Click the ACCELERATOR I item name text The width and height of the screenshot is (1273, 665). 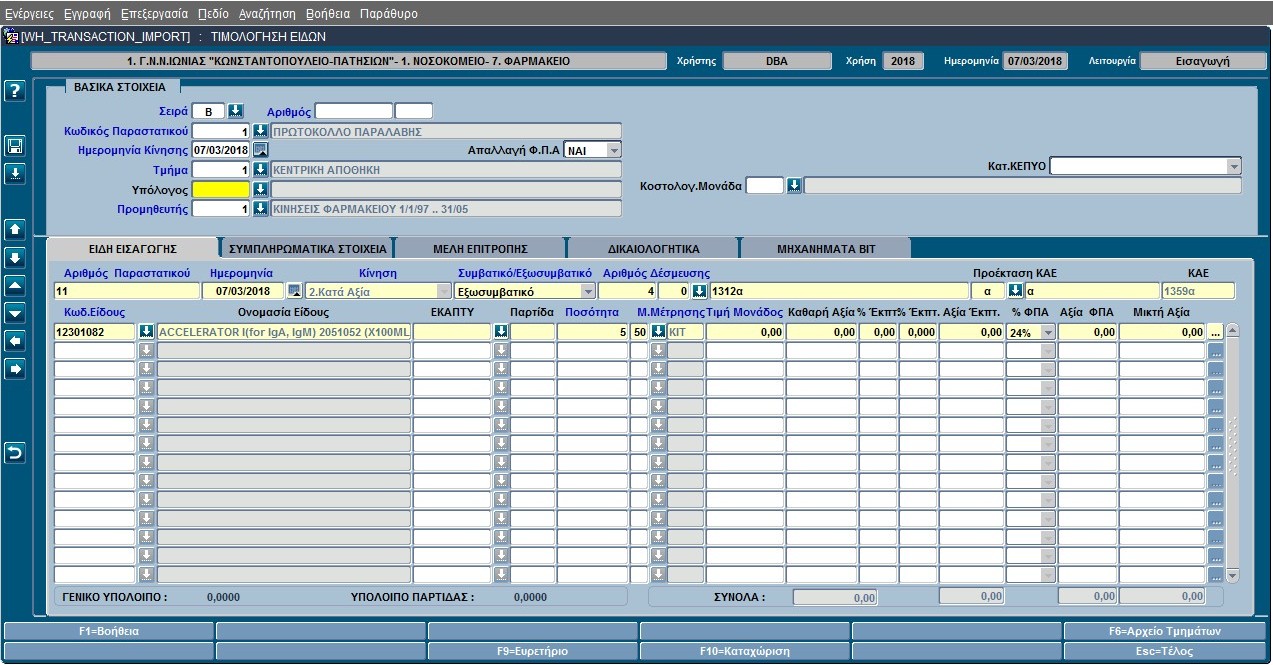(284, 332)
